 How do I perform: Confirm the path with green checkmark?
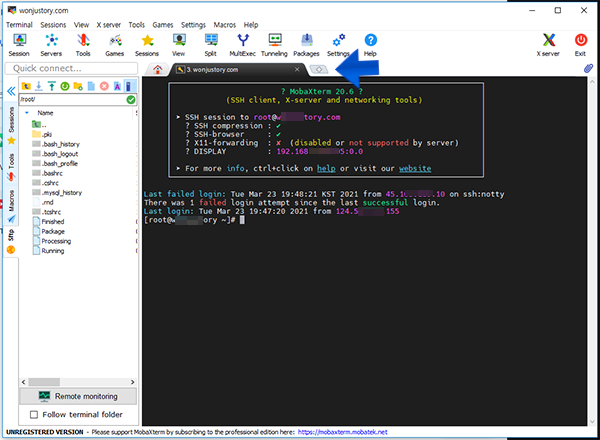click(x=131, y=99)
